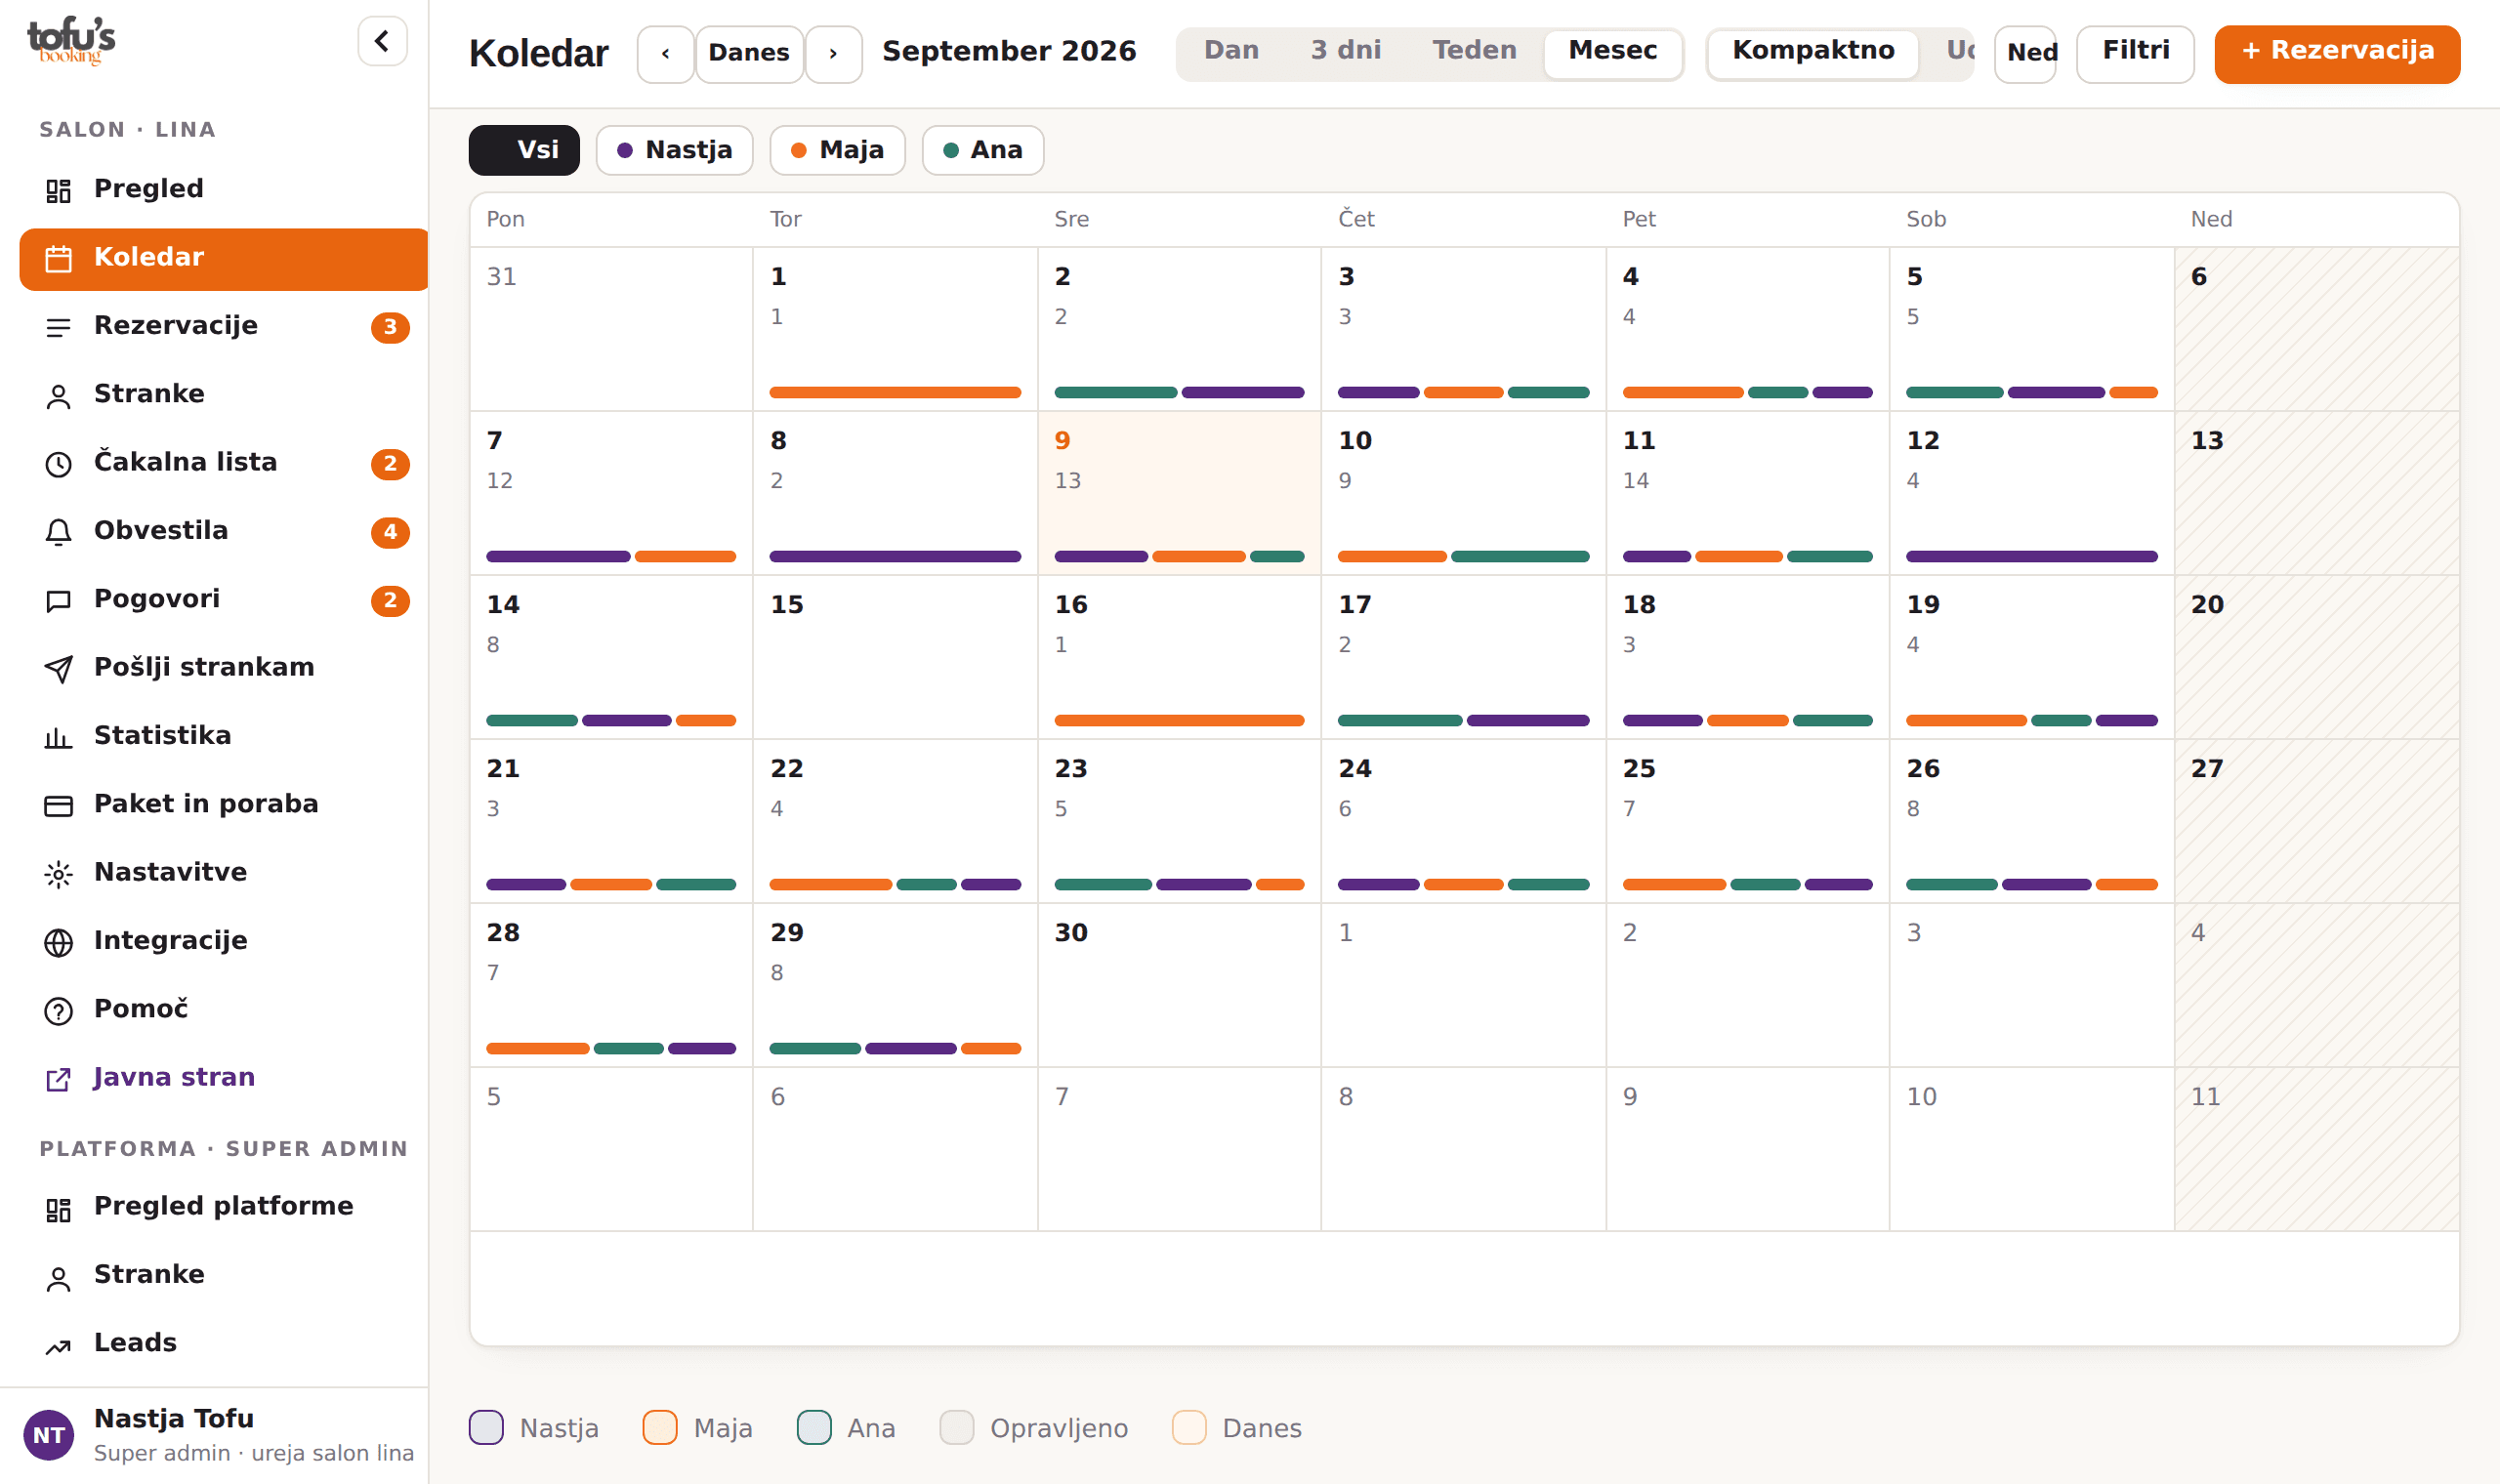
Task: Go to previous month with left arrow
Action: click(x=665, y=53)
